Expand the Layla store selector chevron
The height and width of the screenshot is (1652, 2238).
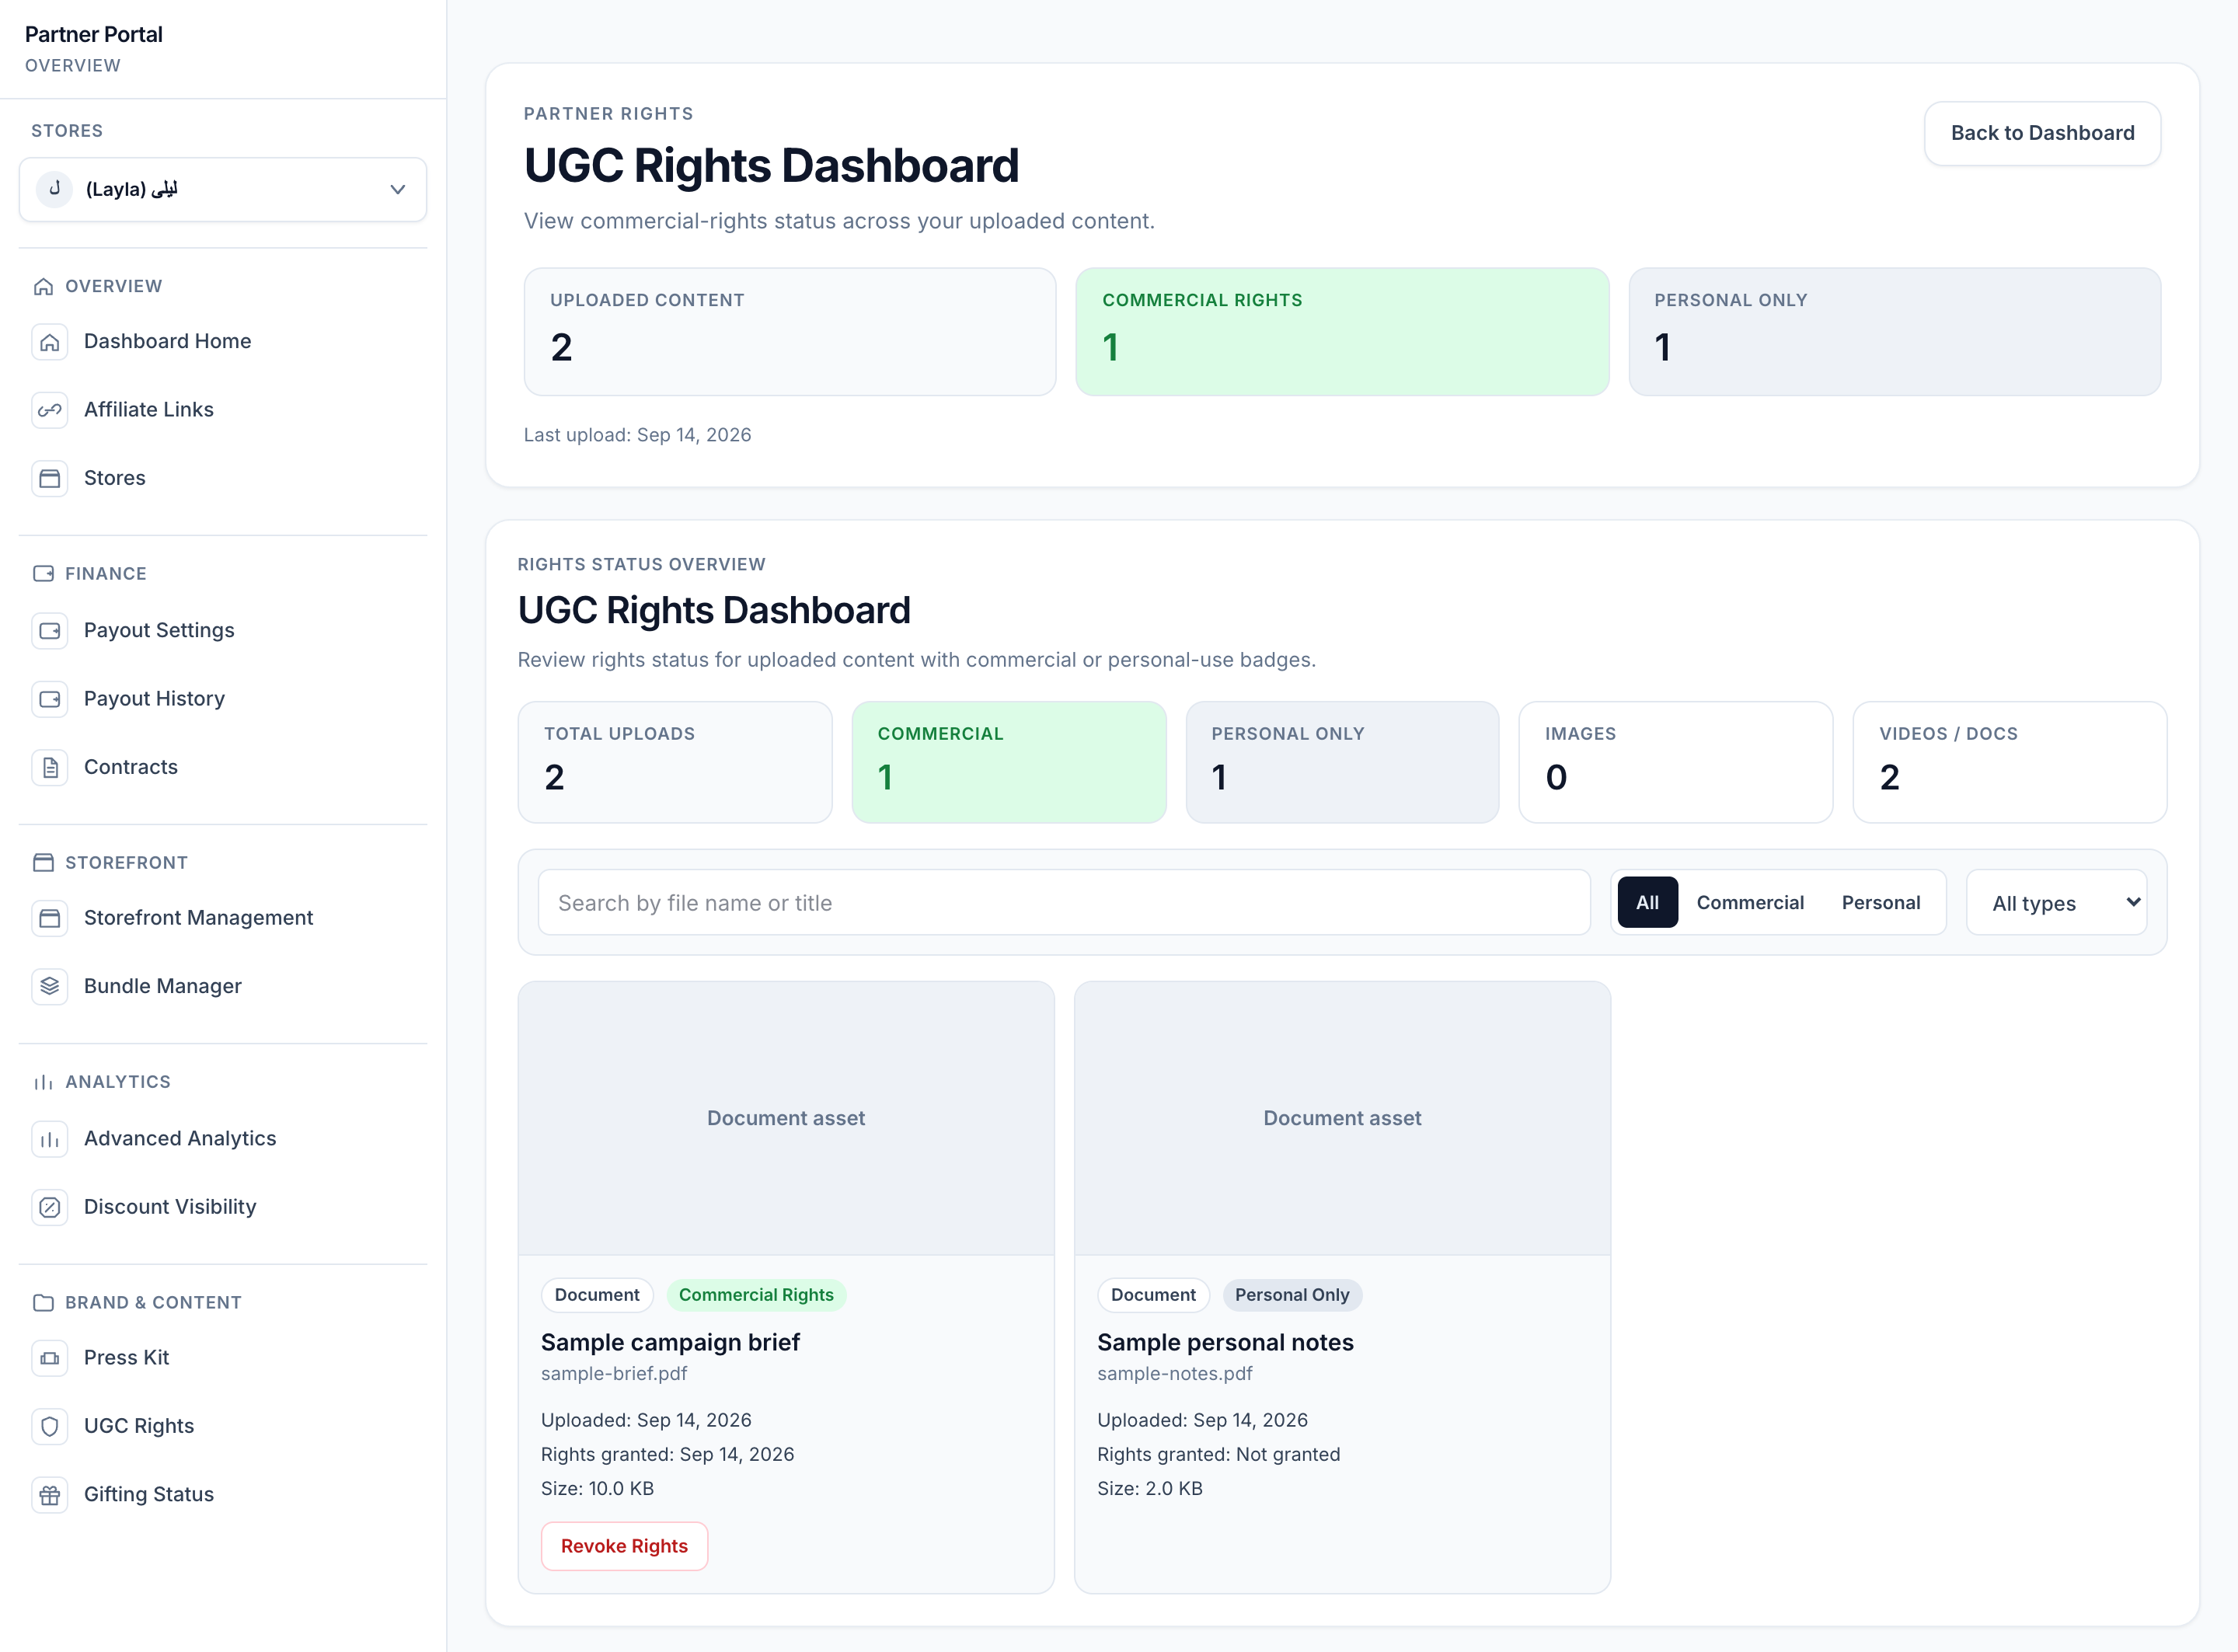(x=398, y=189)
